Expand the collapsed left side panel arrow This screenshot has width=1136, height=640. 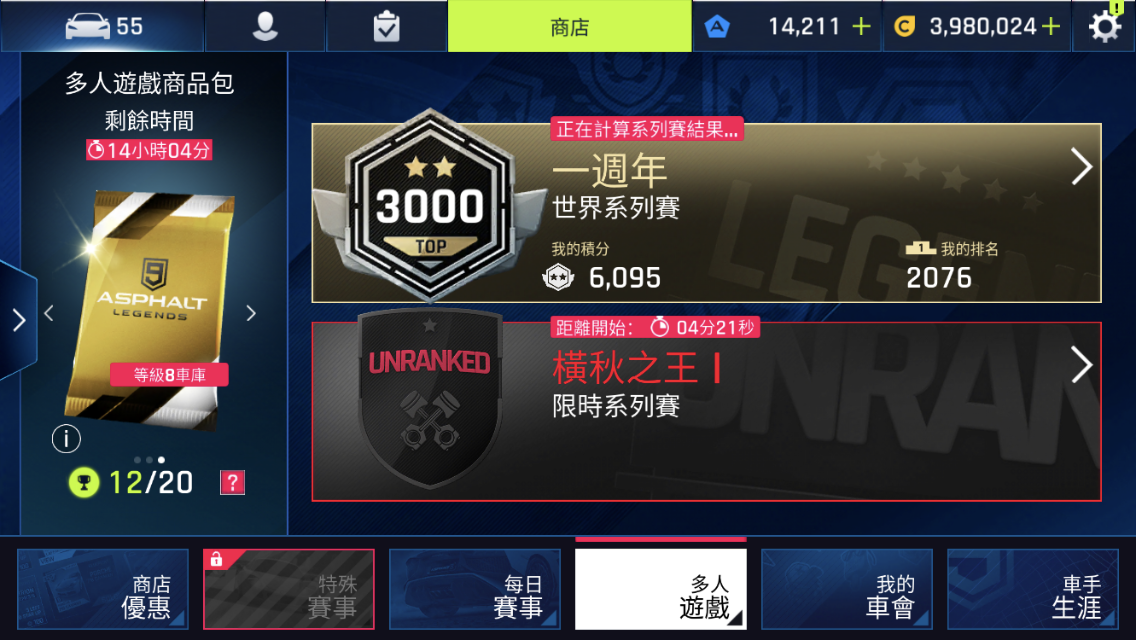[18, 320]
